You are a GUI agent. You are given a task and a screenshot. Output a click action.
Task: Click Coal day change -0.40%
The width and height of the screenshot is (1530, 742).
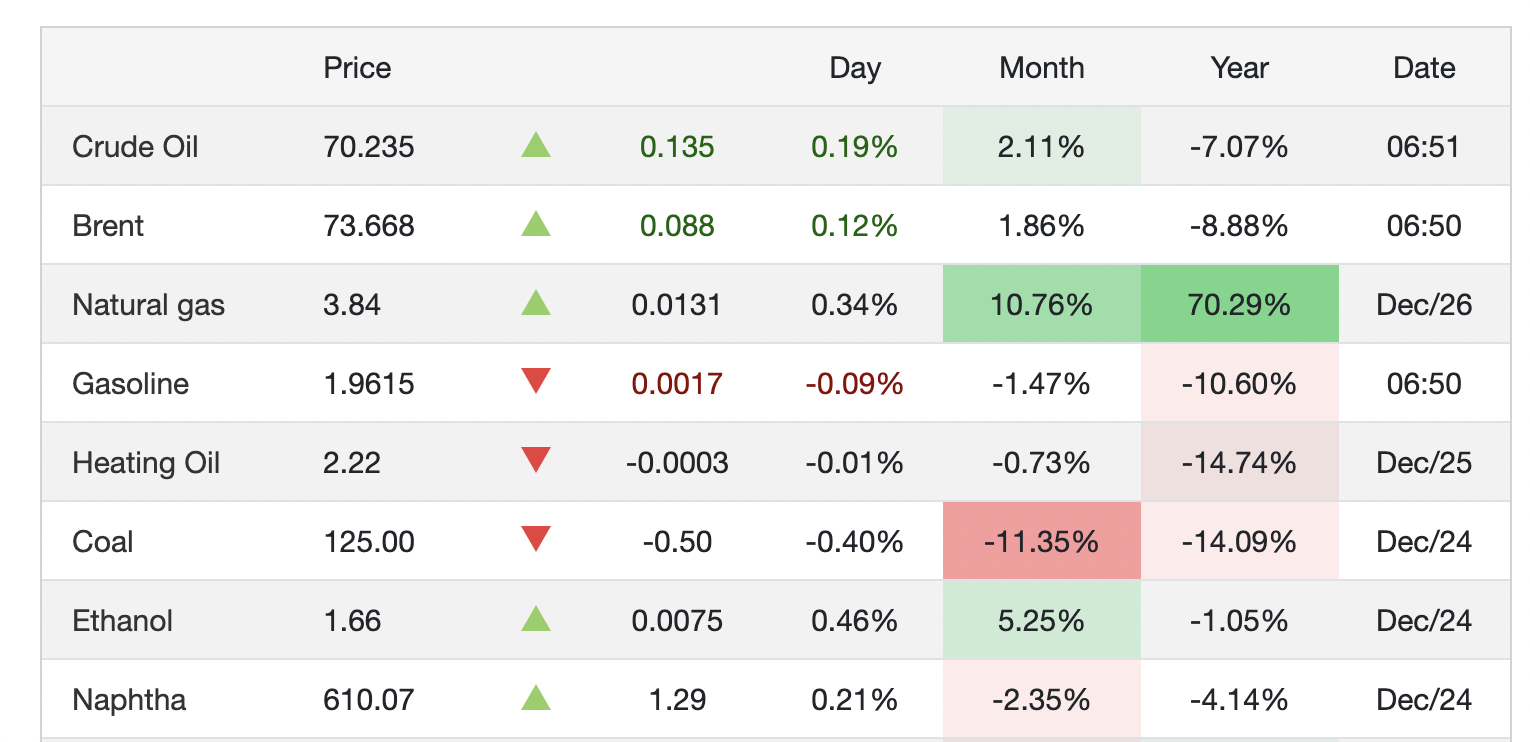coord(854,542)
